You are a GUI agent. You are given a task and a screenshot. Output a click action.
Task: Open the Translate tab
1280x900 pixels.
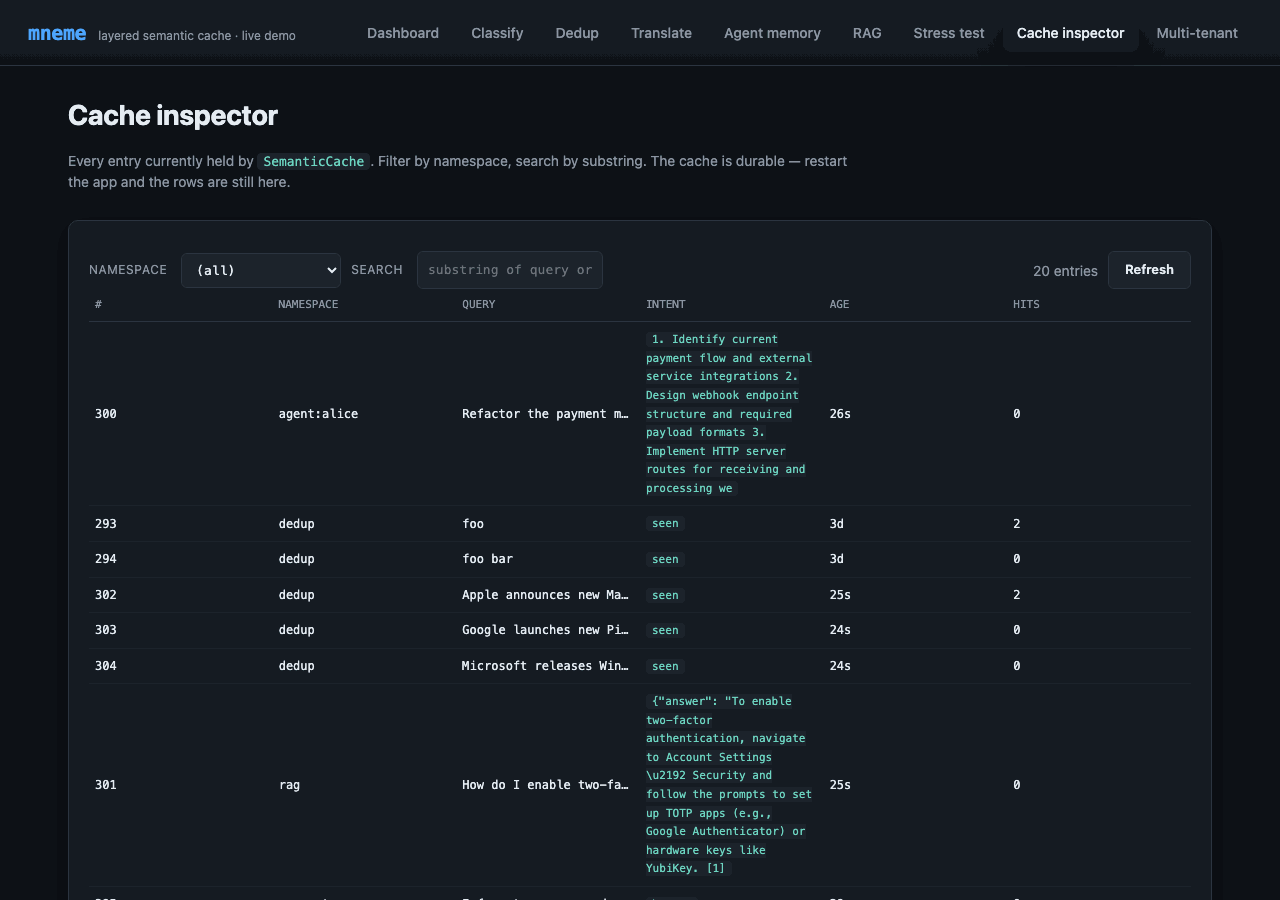point(661,33)
